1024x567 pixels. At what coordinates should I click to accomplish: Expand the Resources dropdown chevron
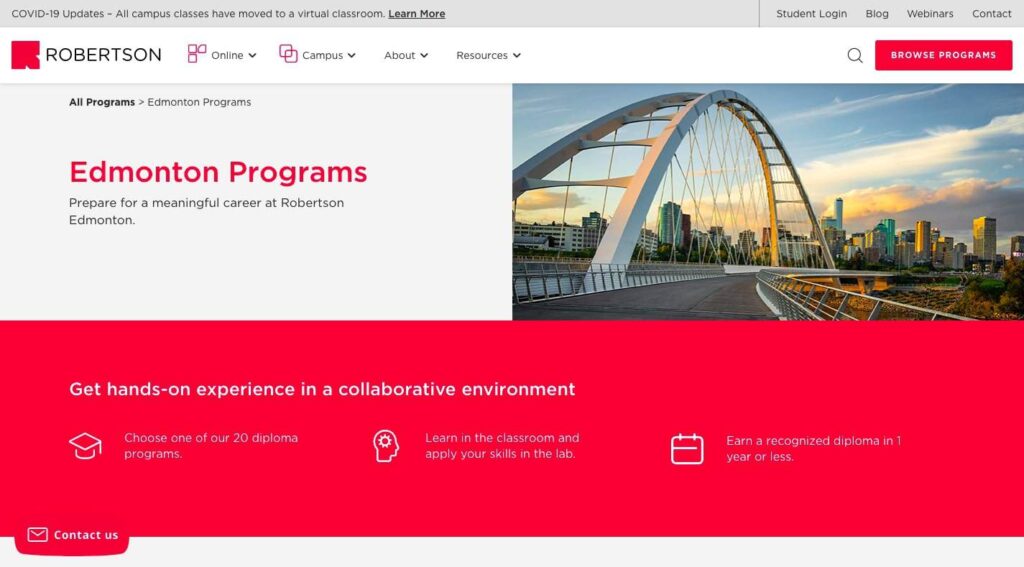tap(517, 56)
